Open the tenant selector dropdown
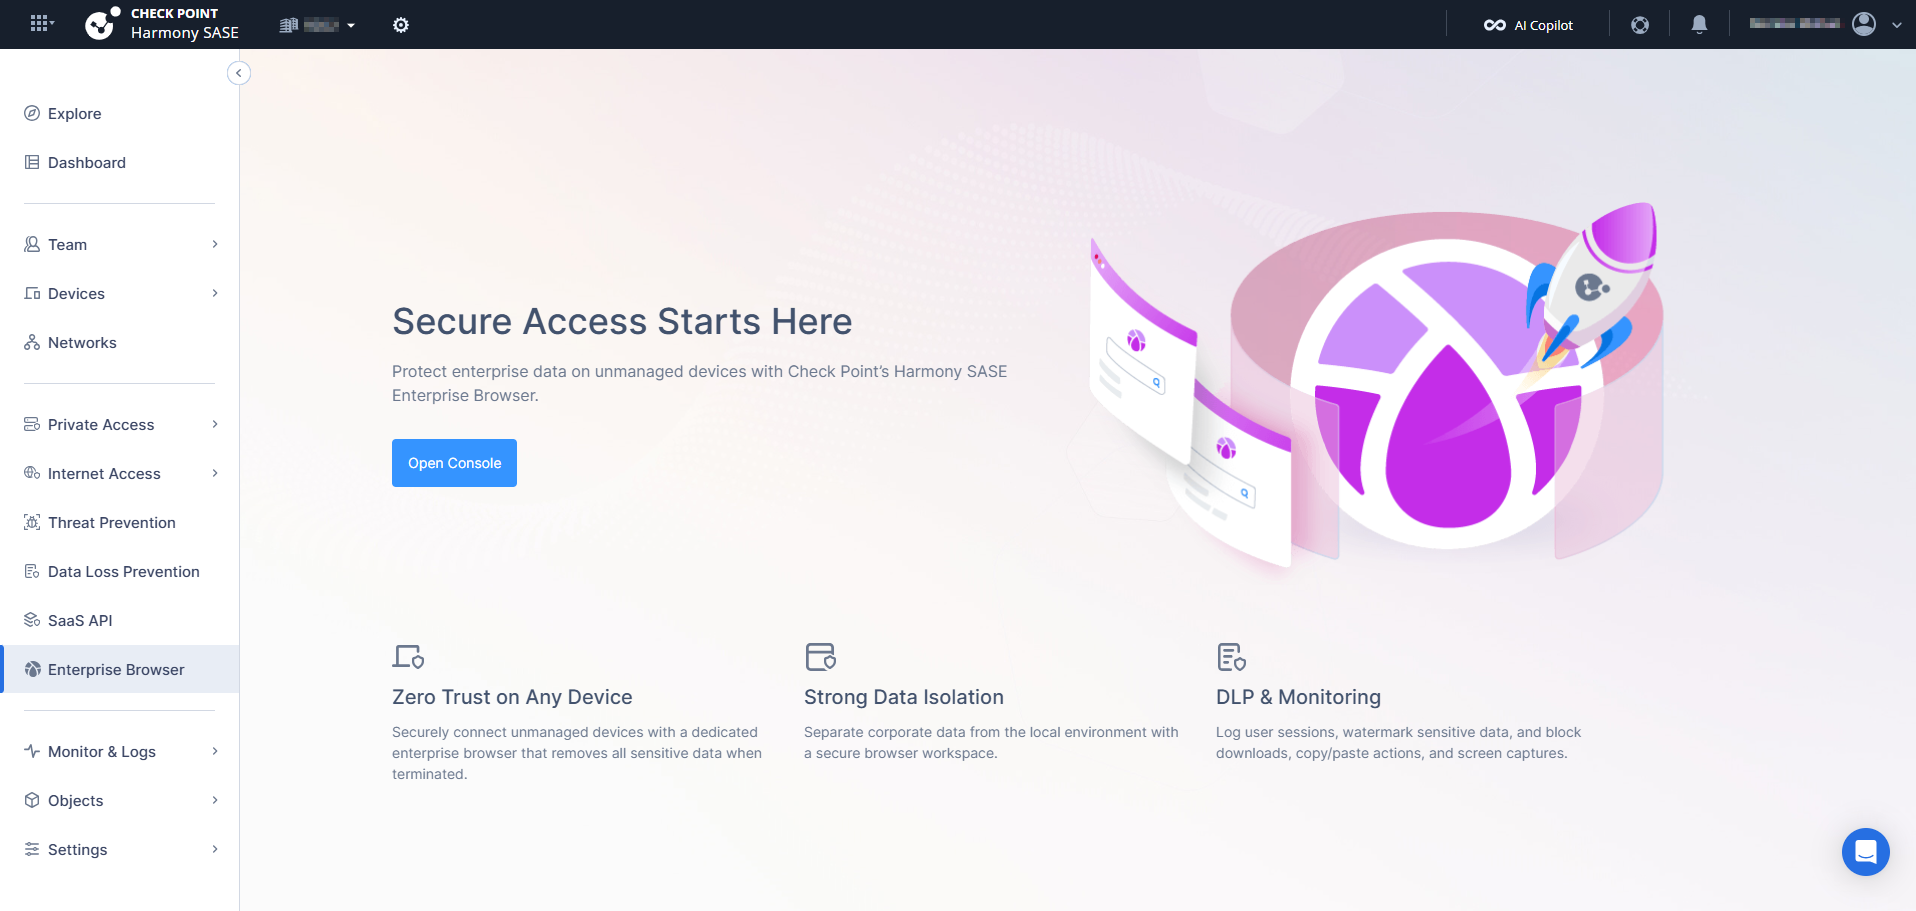The height and width of the screenshot is (911, 1916). pyautogui.click(x=317, y=25)
